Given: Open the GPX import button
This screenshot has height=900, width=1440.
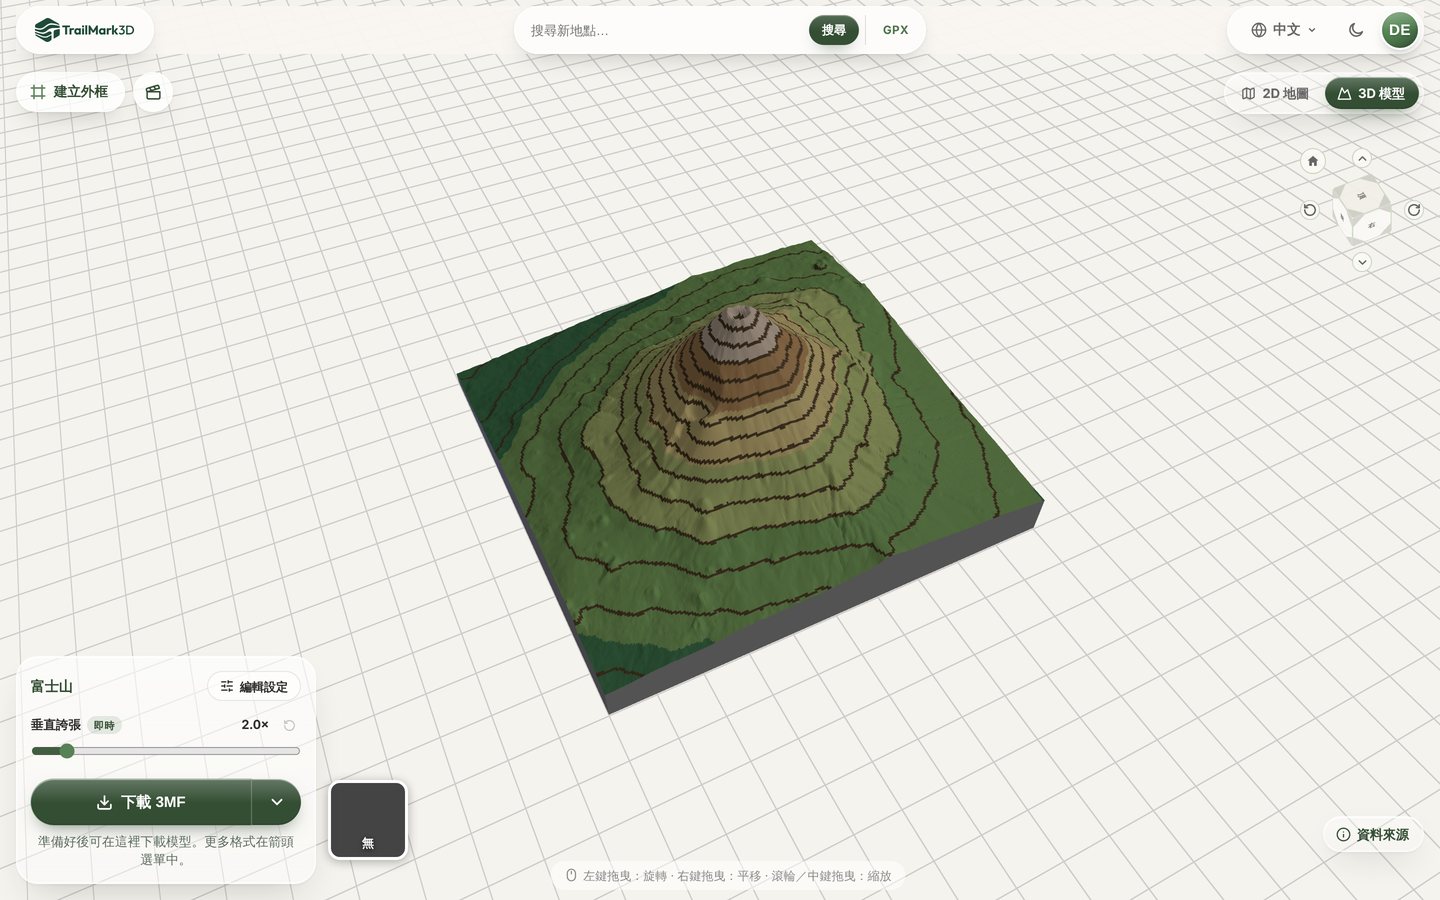Looking at the screenshot, I should [x=896, y=30].
